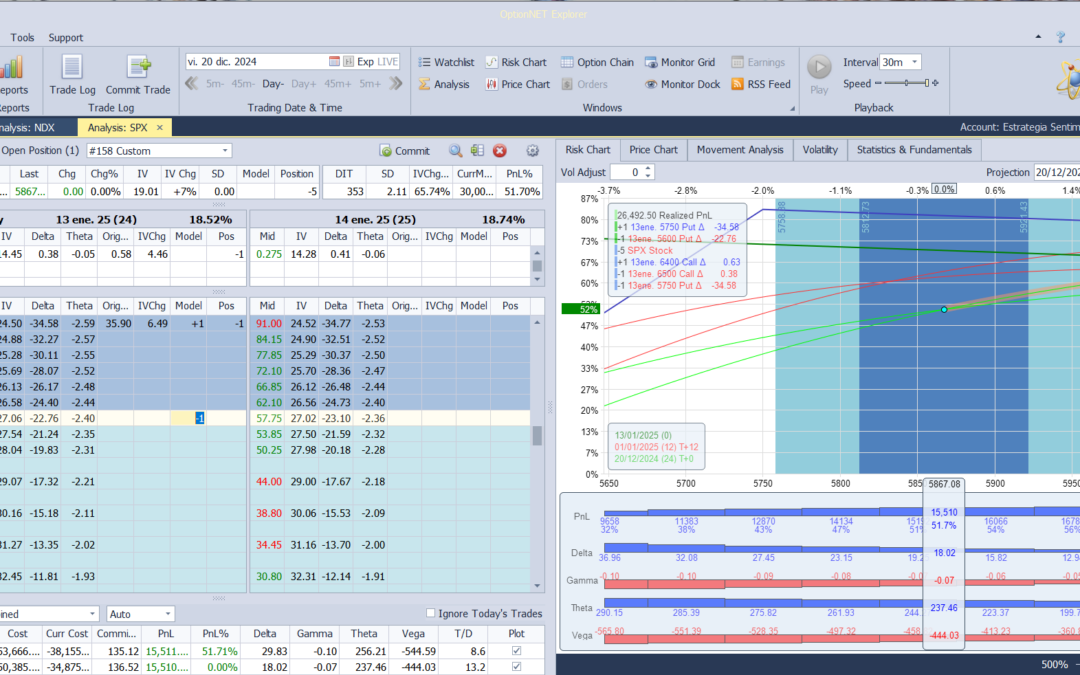
Task: Open the Monitor Grid window
Action: 680,62
